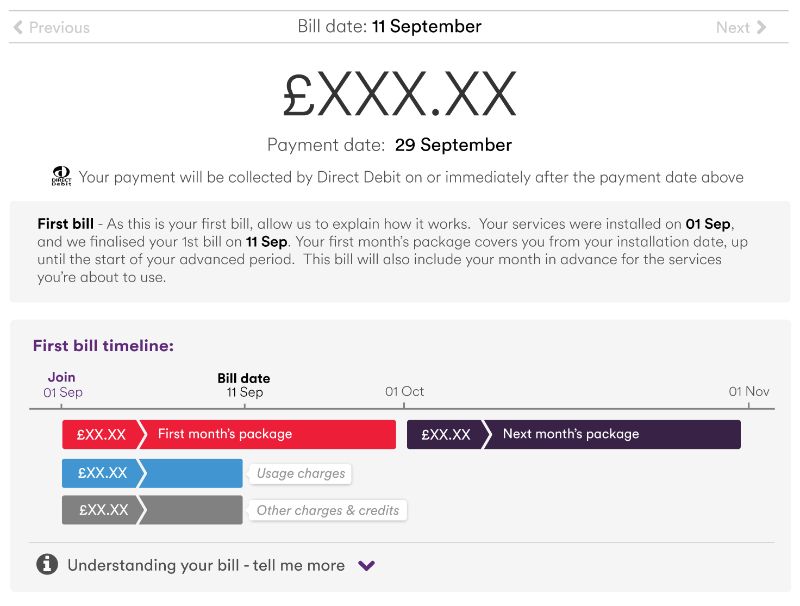
Task: Click the Direct Debit logo icon
Action: click(x=62, y=176)
